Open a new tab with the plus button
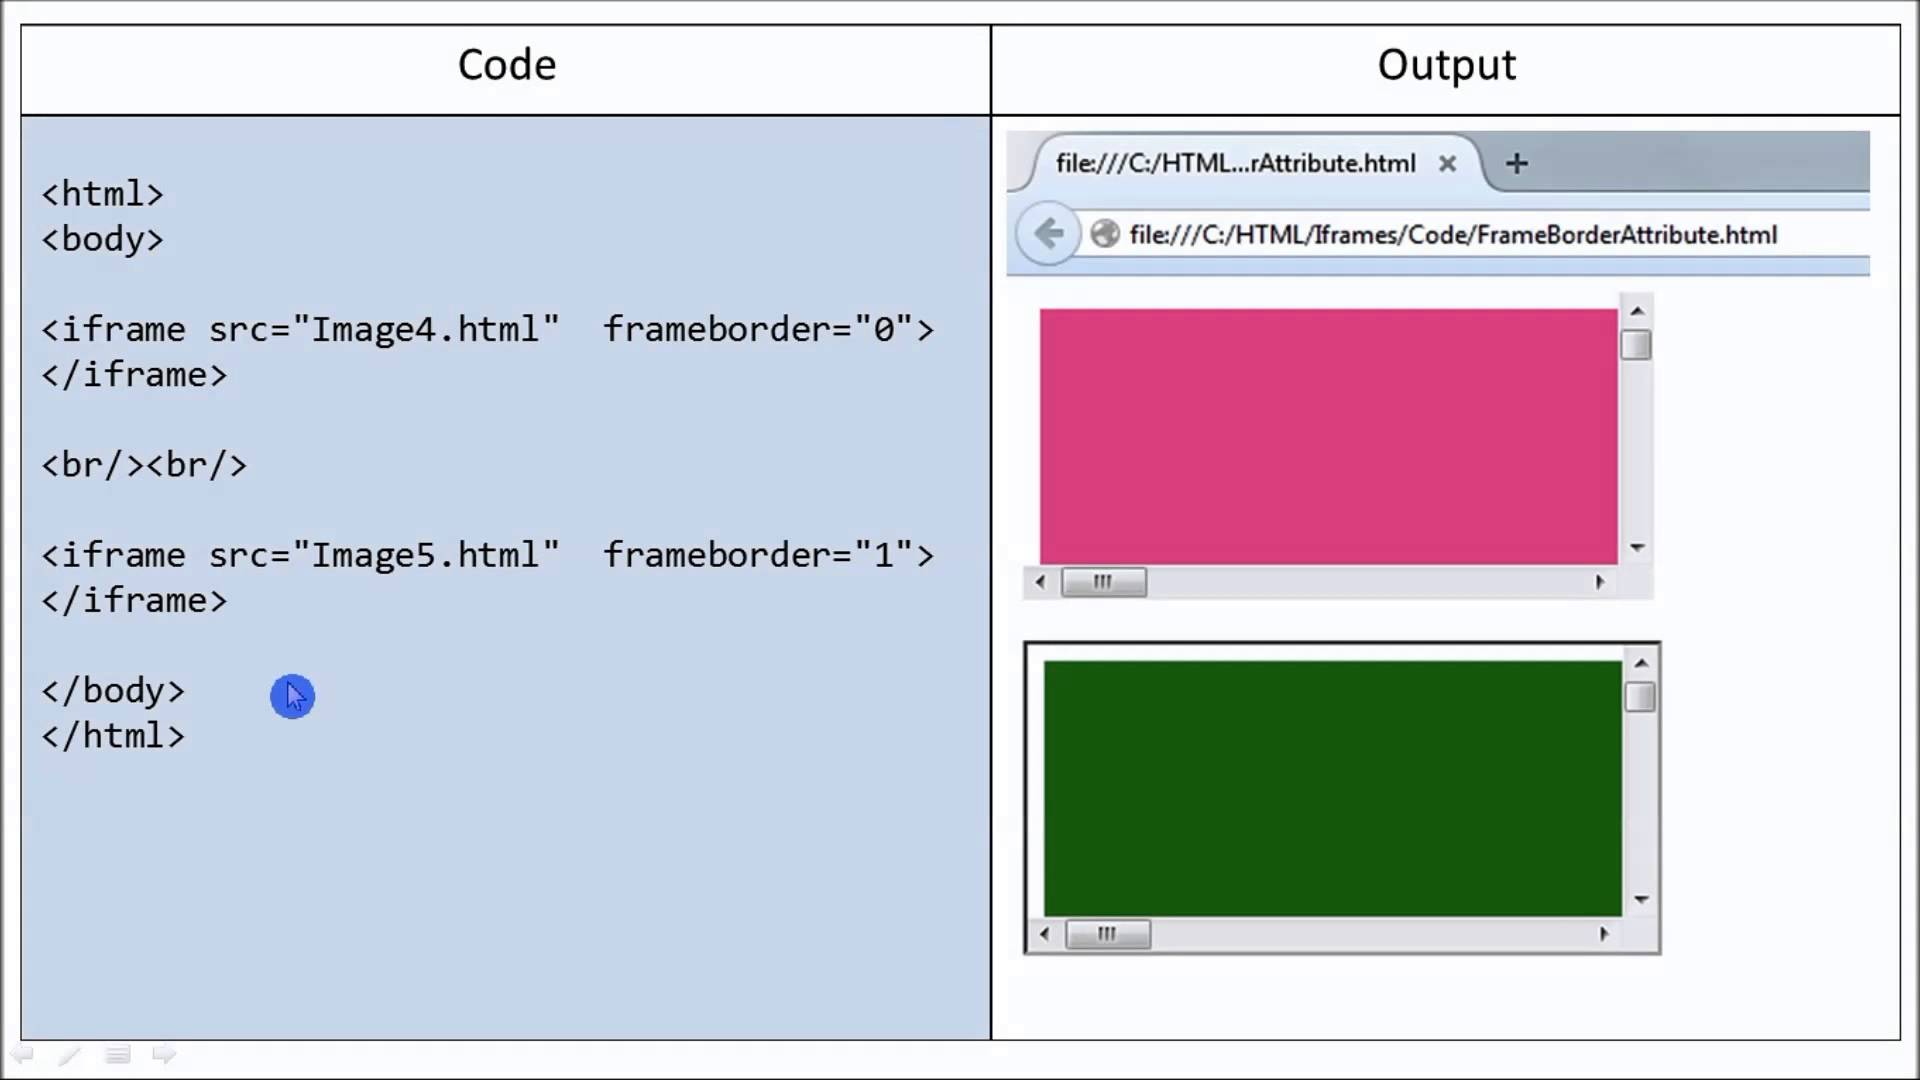The height and width of the screenshot is (1080, 1920). point(1516,163)
